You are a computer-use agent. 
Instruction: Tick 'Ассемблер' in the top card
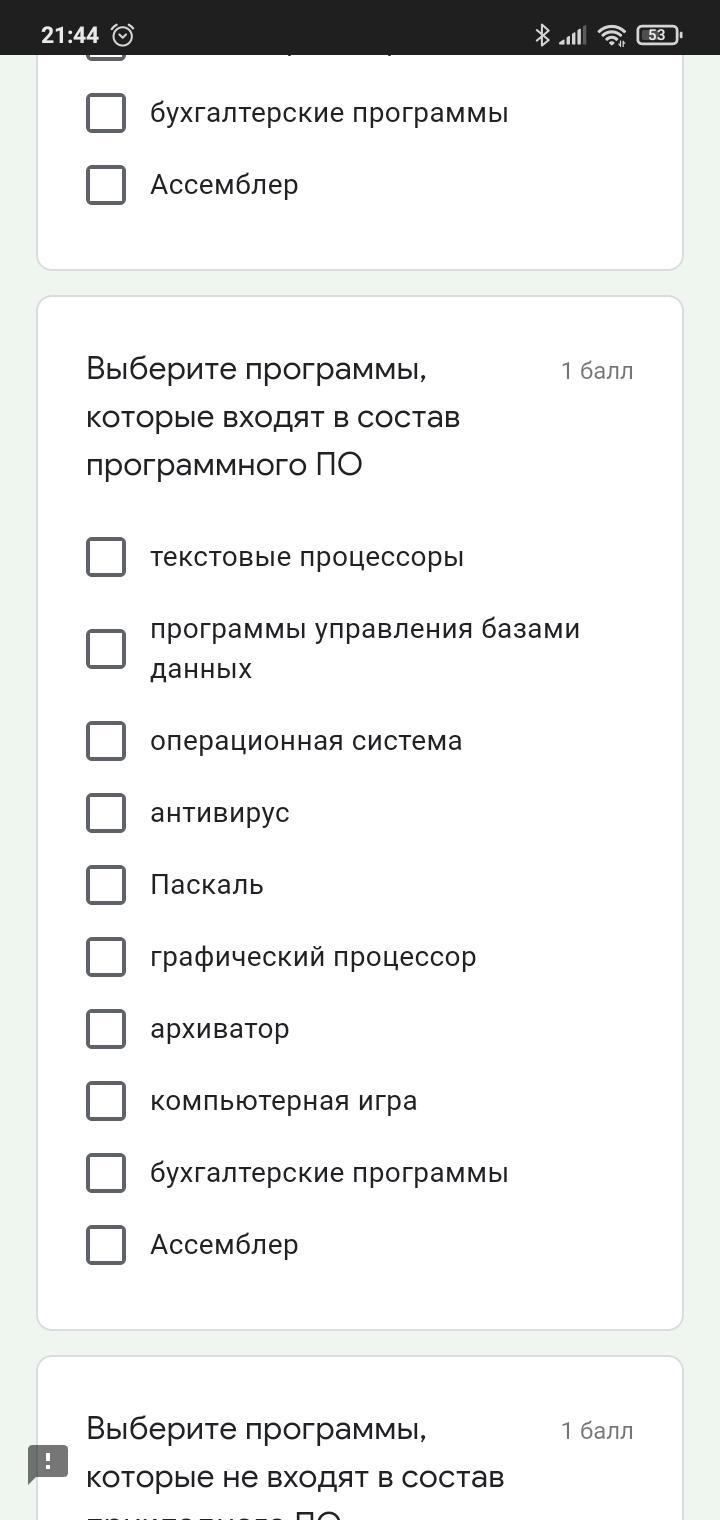point(106,185)
